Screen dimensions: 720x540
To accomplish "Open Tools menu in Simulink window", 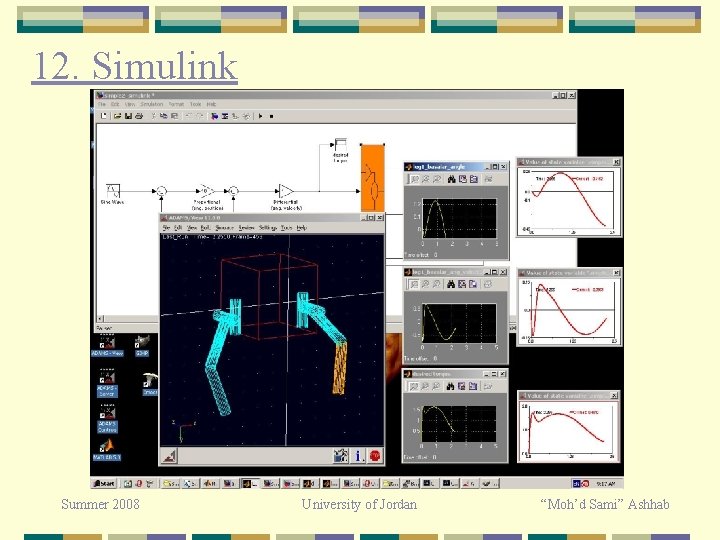I will [196, 104].
